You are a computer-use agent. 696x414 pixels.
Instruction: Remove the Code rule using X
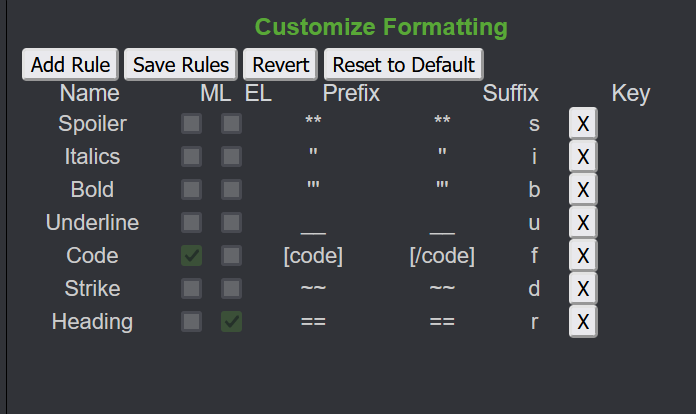pyautogui.click(x=583, y=256)
